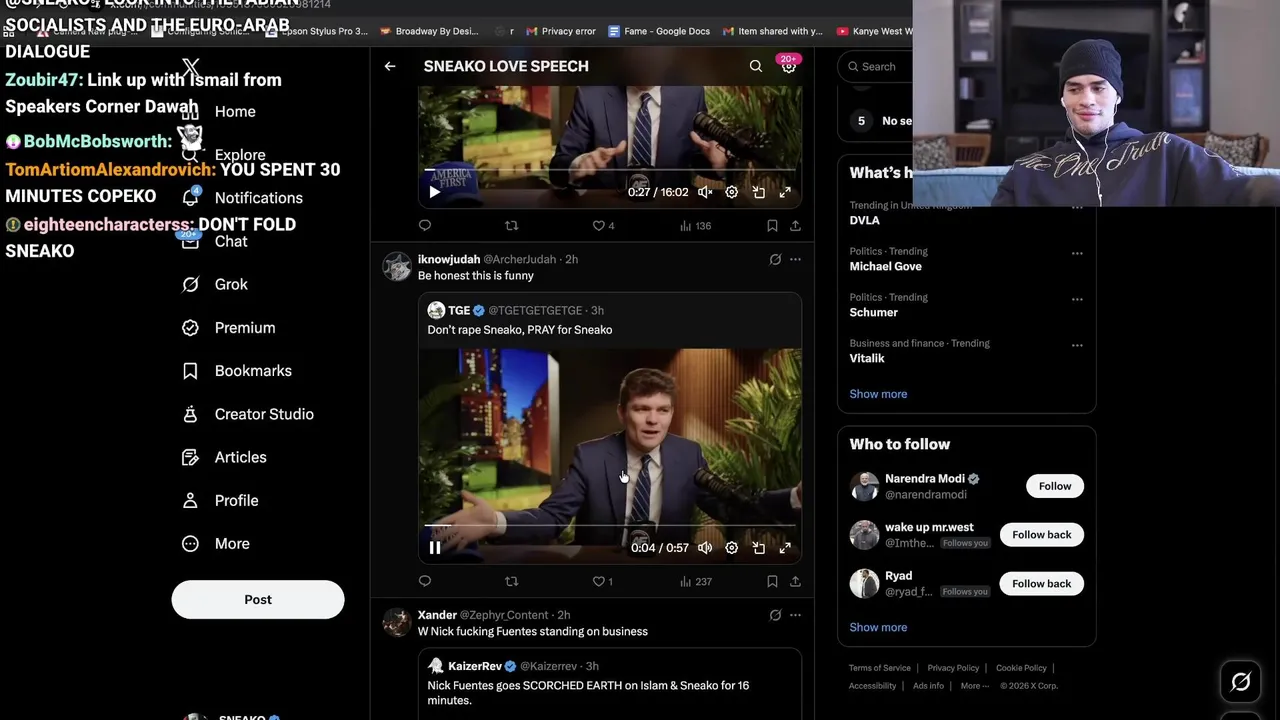Image resolution: width=1280 pixels, height=720 pixels.
Task: Unmute the top 16:02 video
Action: [x=705, y=192]
